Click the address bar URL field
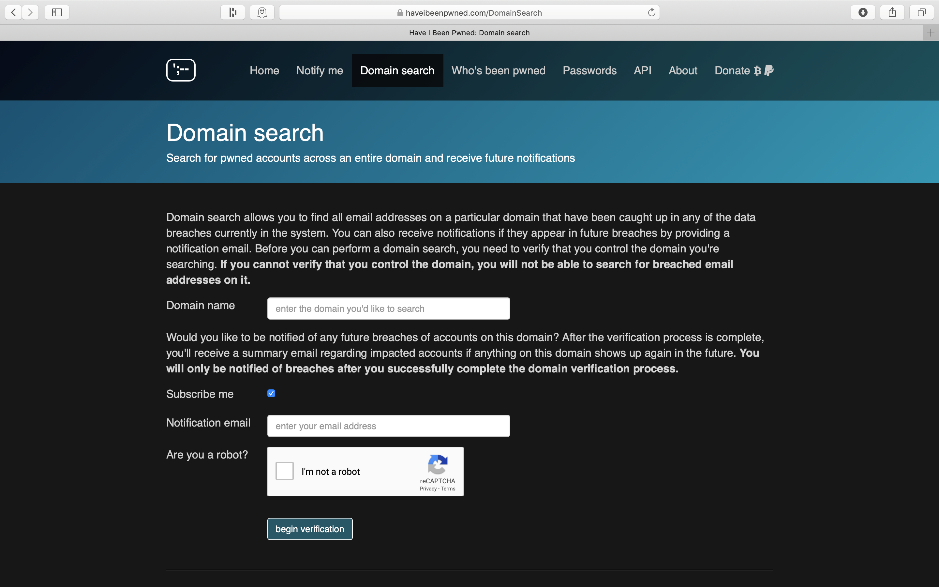The image size is (939, 587). pyautogui.click(x=470, y=13)
